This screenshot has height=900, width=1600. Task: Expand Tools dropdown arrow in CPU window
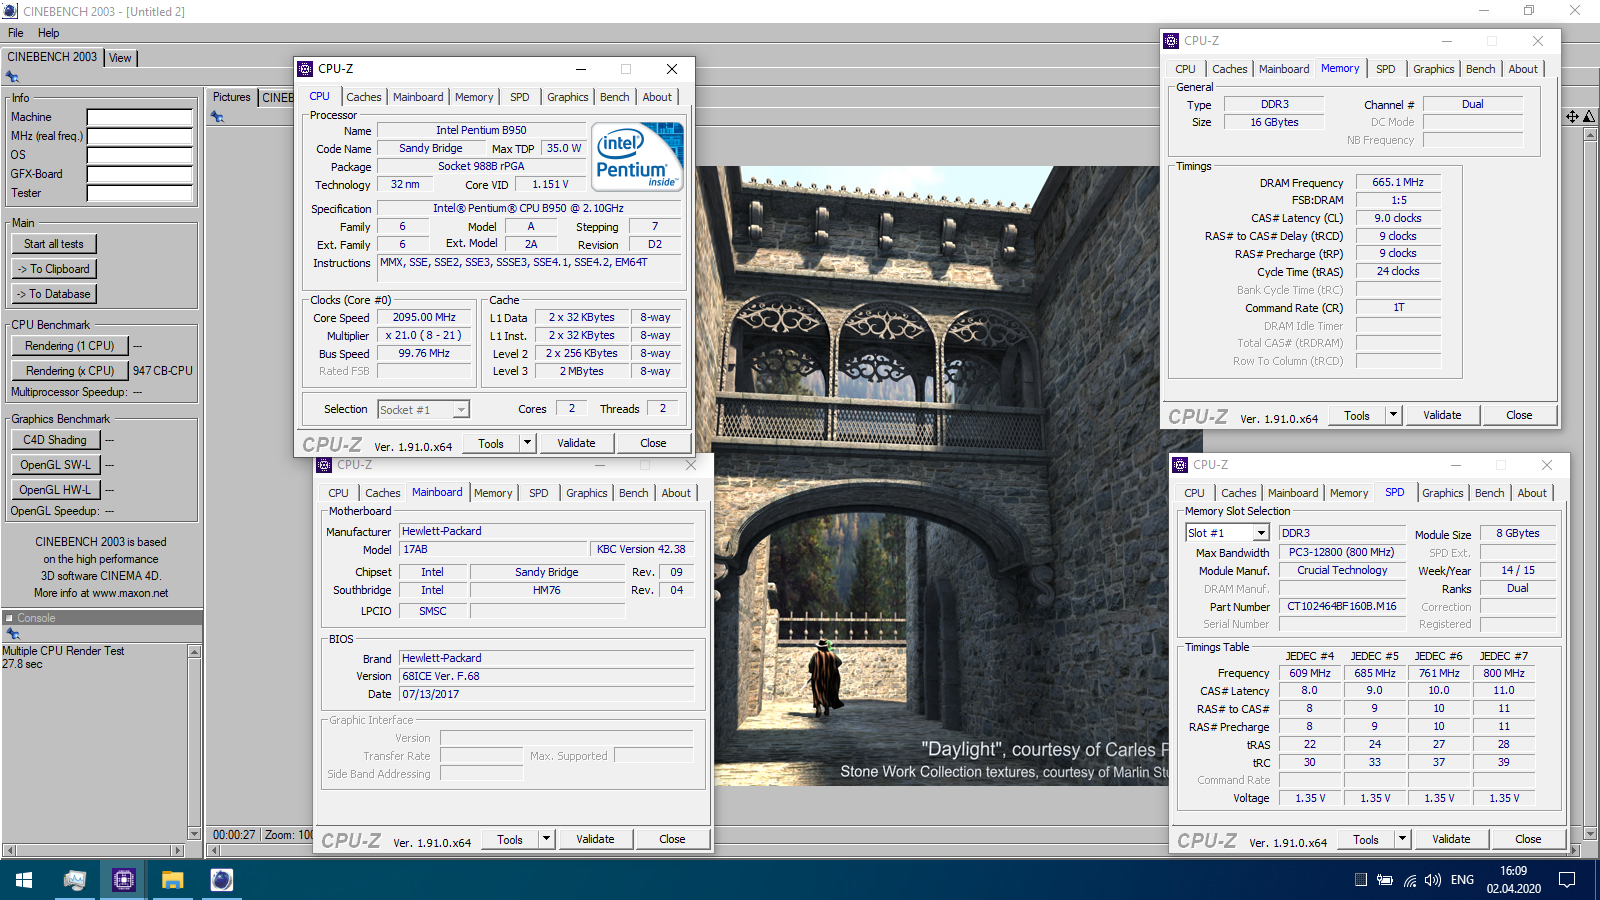pos(528,443)
